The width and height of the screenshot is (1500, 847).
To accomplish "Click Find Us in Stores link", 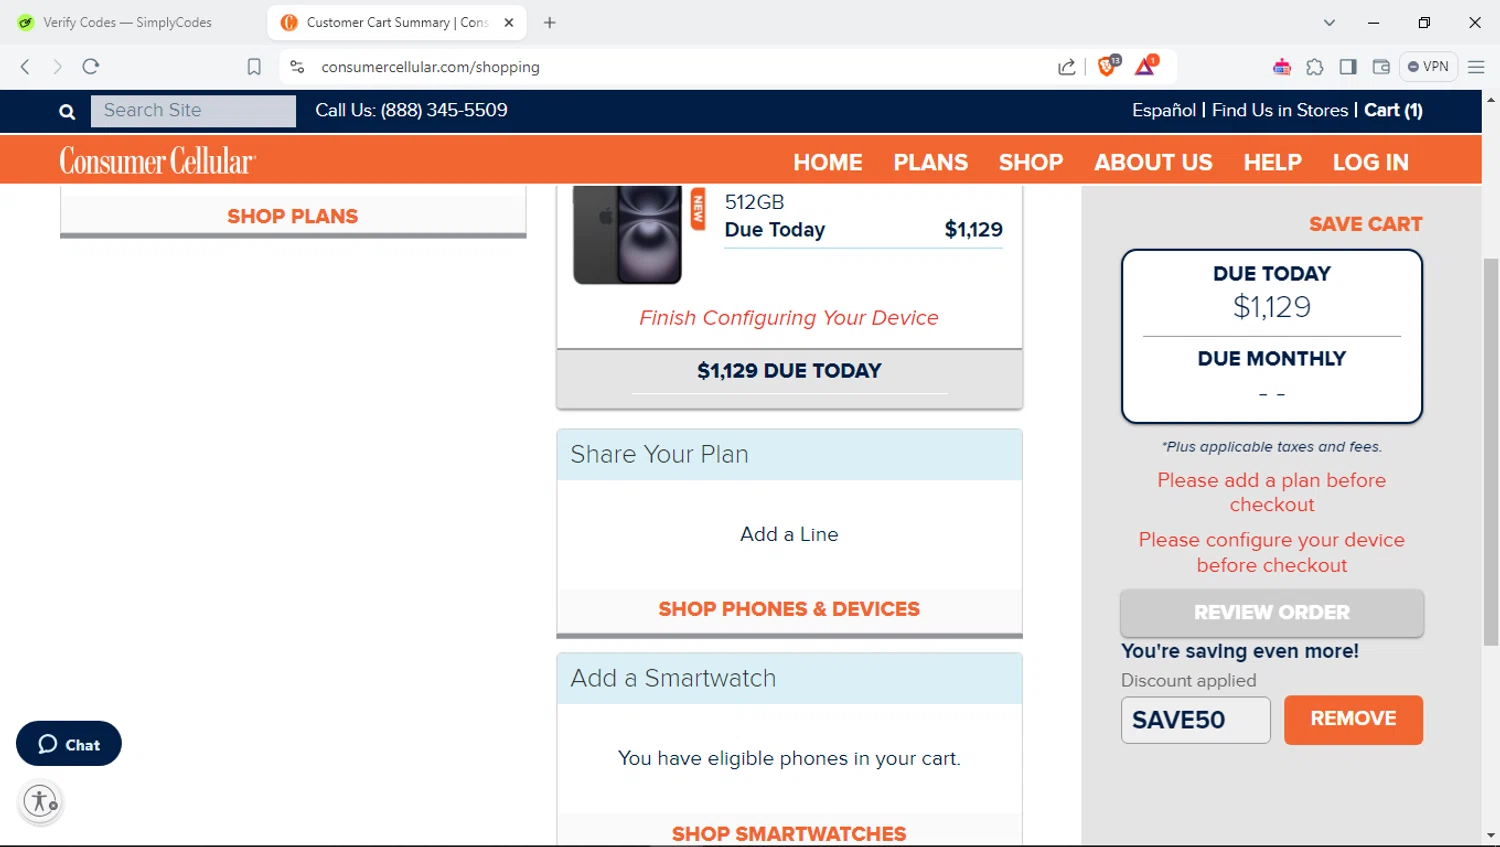I will [x=1280, y=110].
